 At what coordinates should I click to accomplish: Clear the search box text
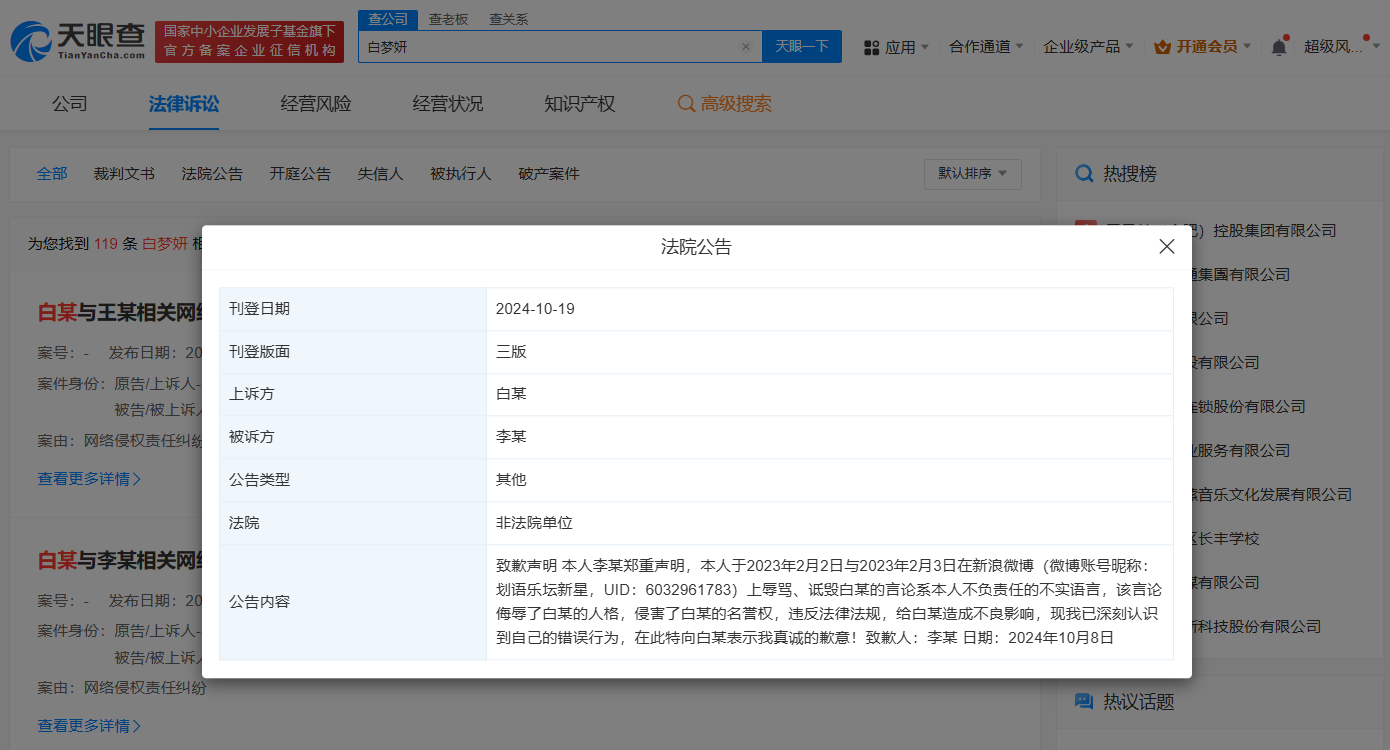(x=745, y=47)
